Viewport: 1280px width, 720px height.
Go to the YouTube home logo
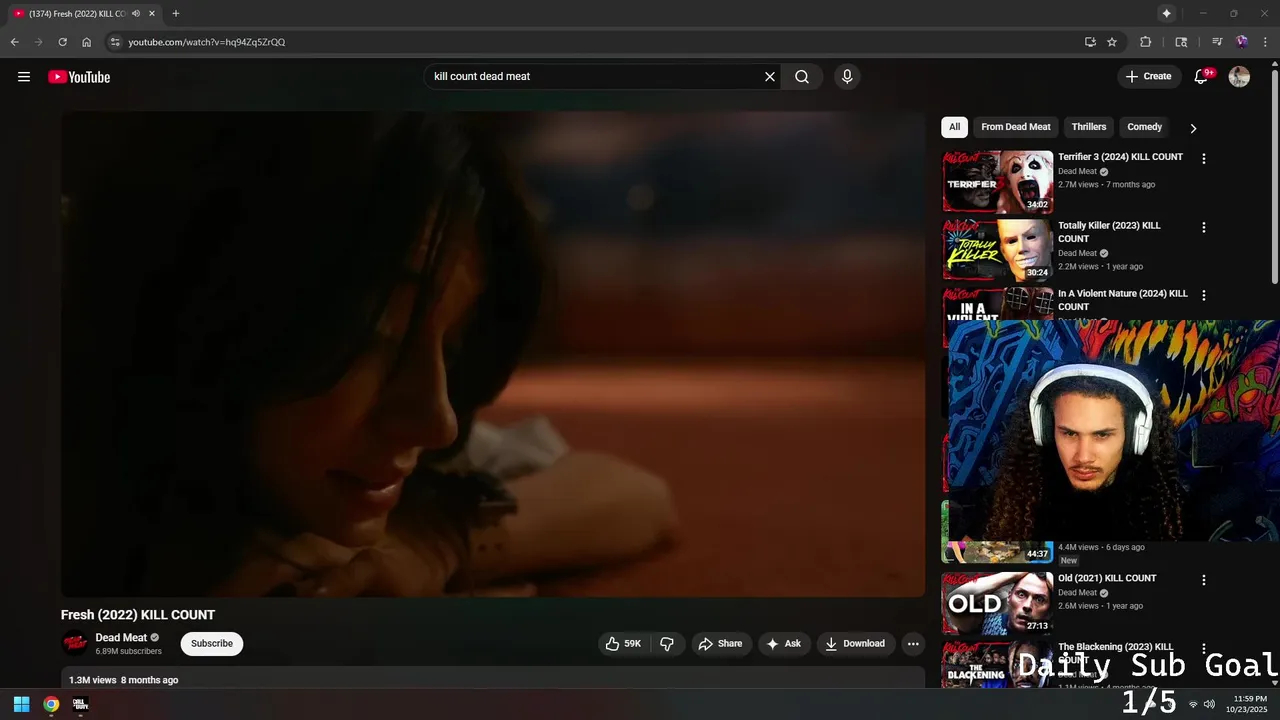(x=79, y=77)
